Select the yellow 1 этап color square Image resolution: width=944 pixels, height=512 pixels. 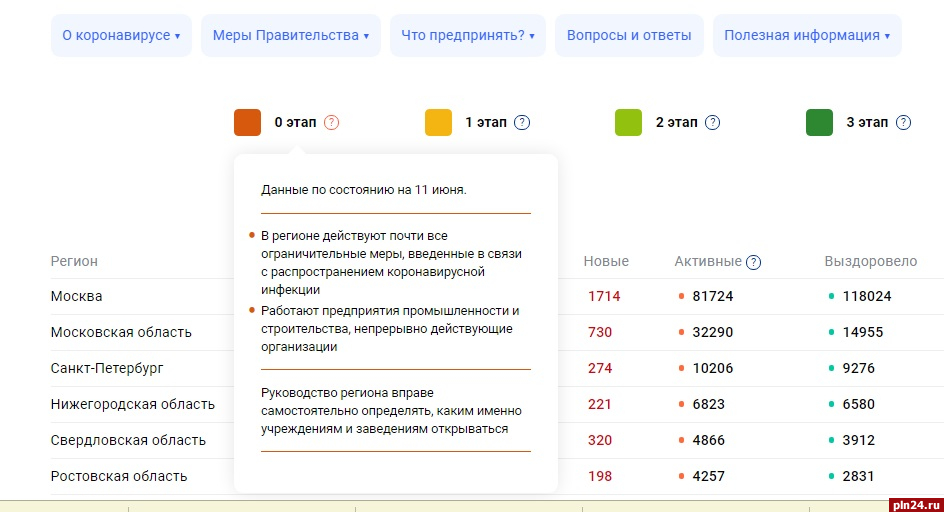pyautogui.click(x=438, y=123)
